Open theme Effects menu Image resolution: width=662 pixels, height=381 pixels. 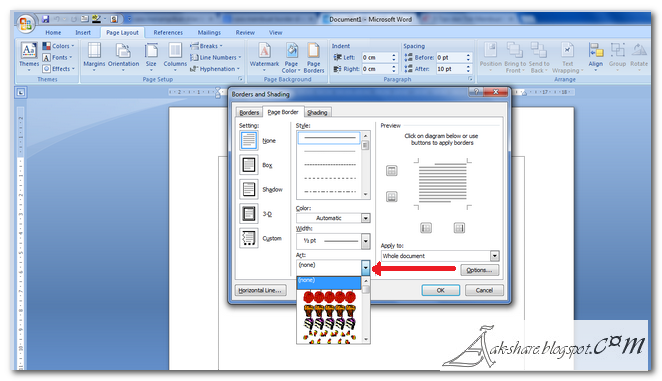tap(59, 68)
